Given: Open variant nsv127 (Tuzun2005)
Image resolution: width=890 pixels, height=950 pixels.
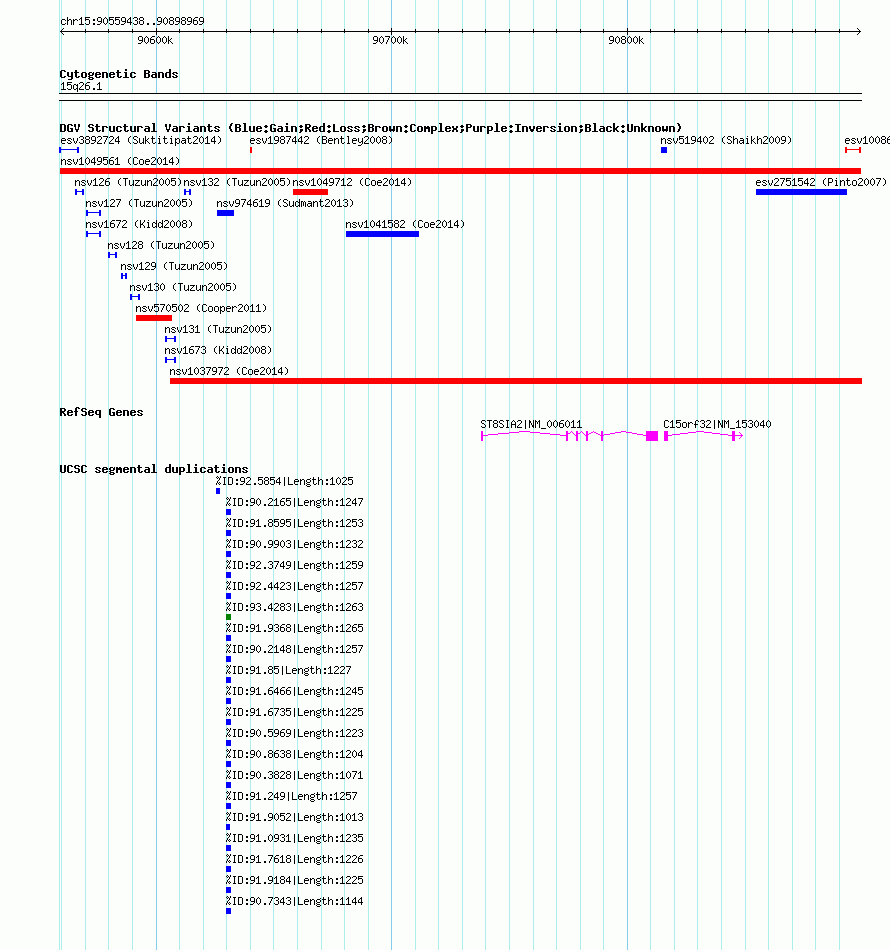Looking at the screenshot, I should point(139,204).
